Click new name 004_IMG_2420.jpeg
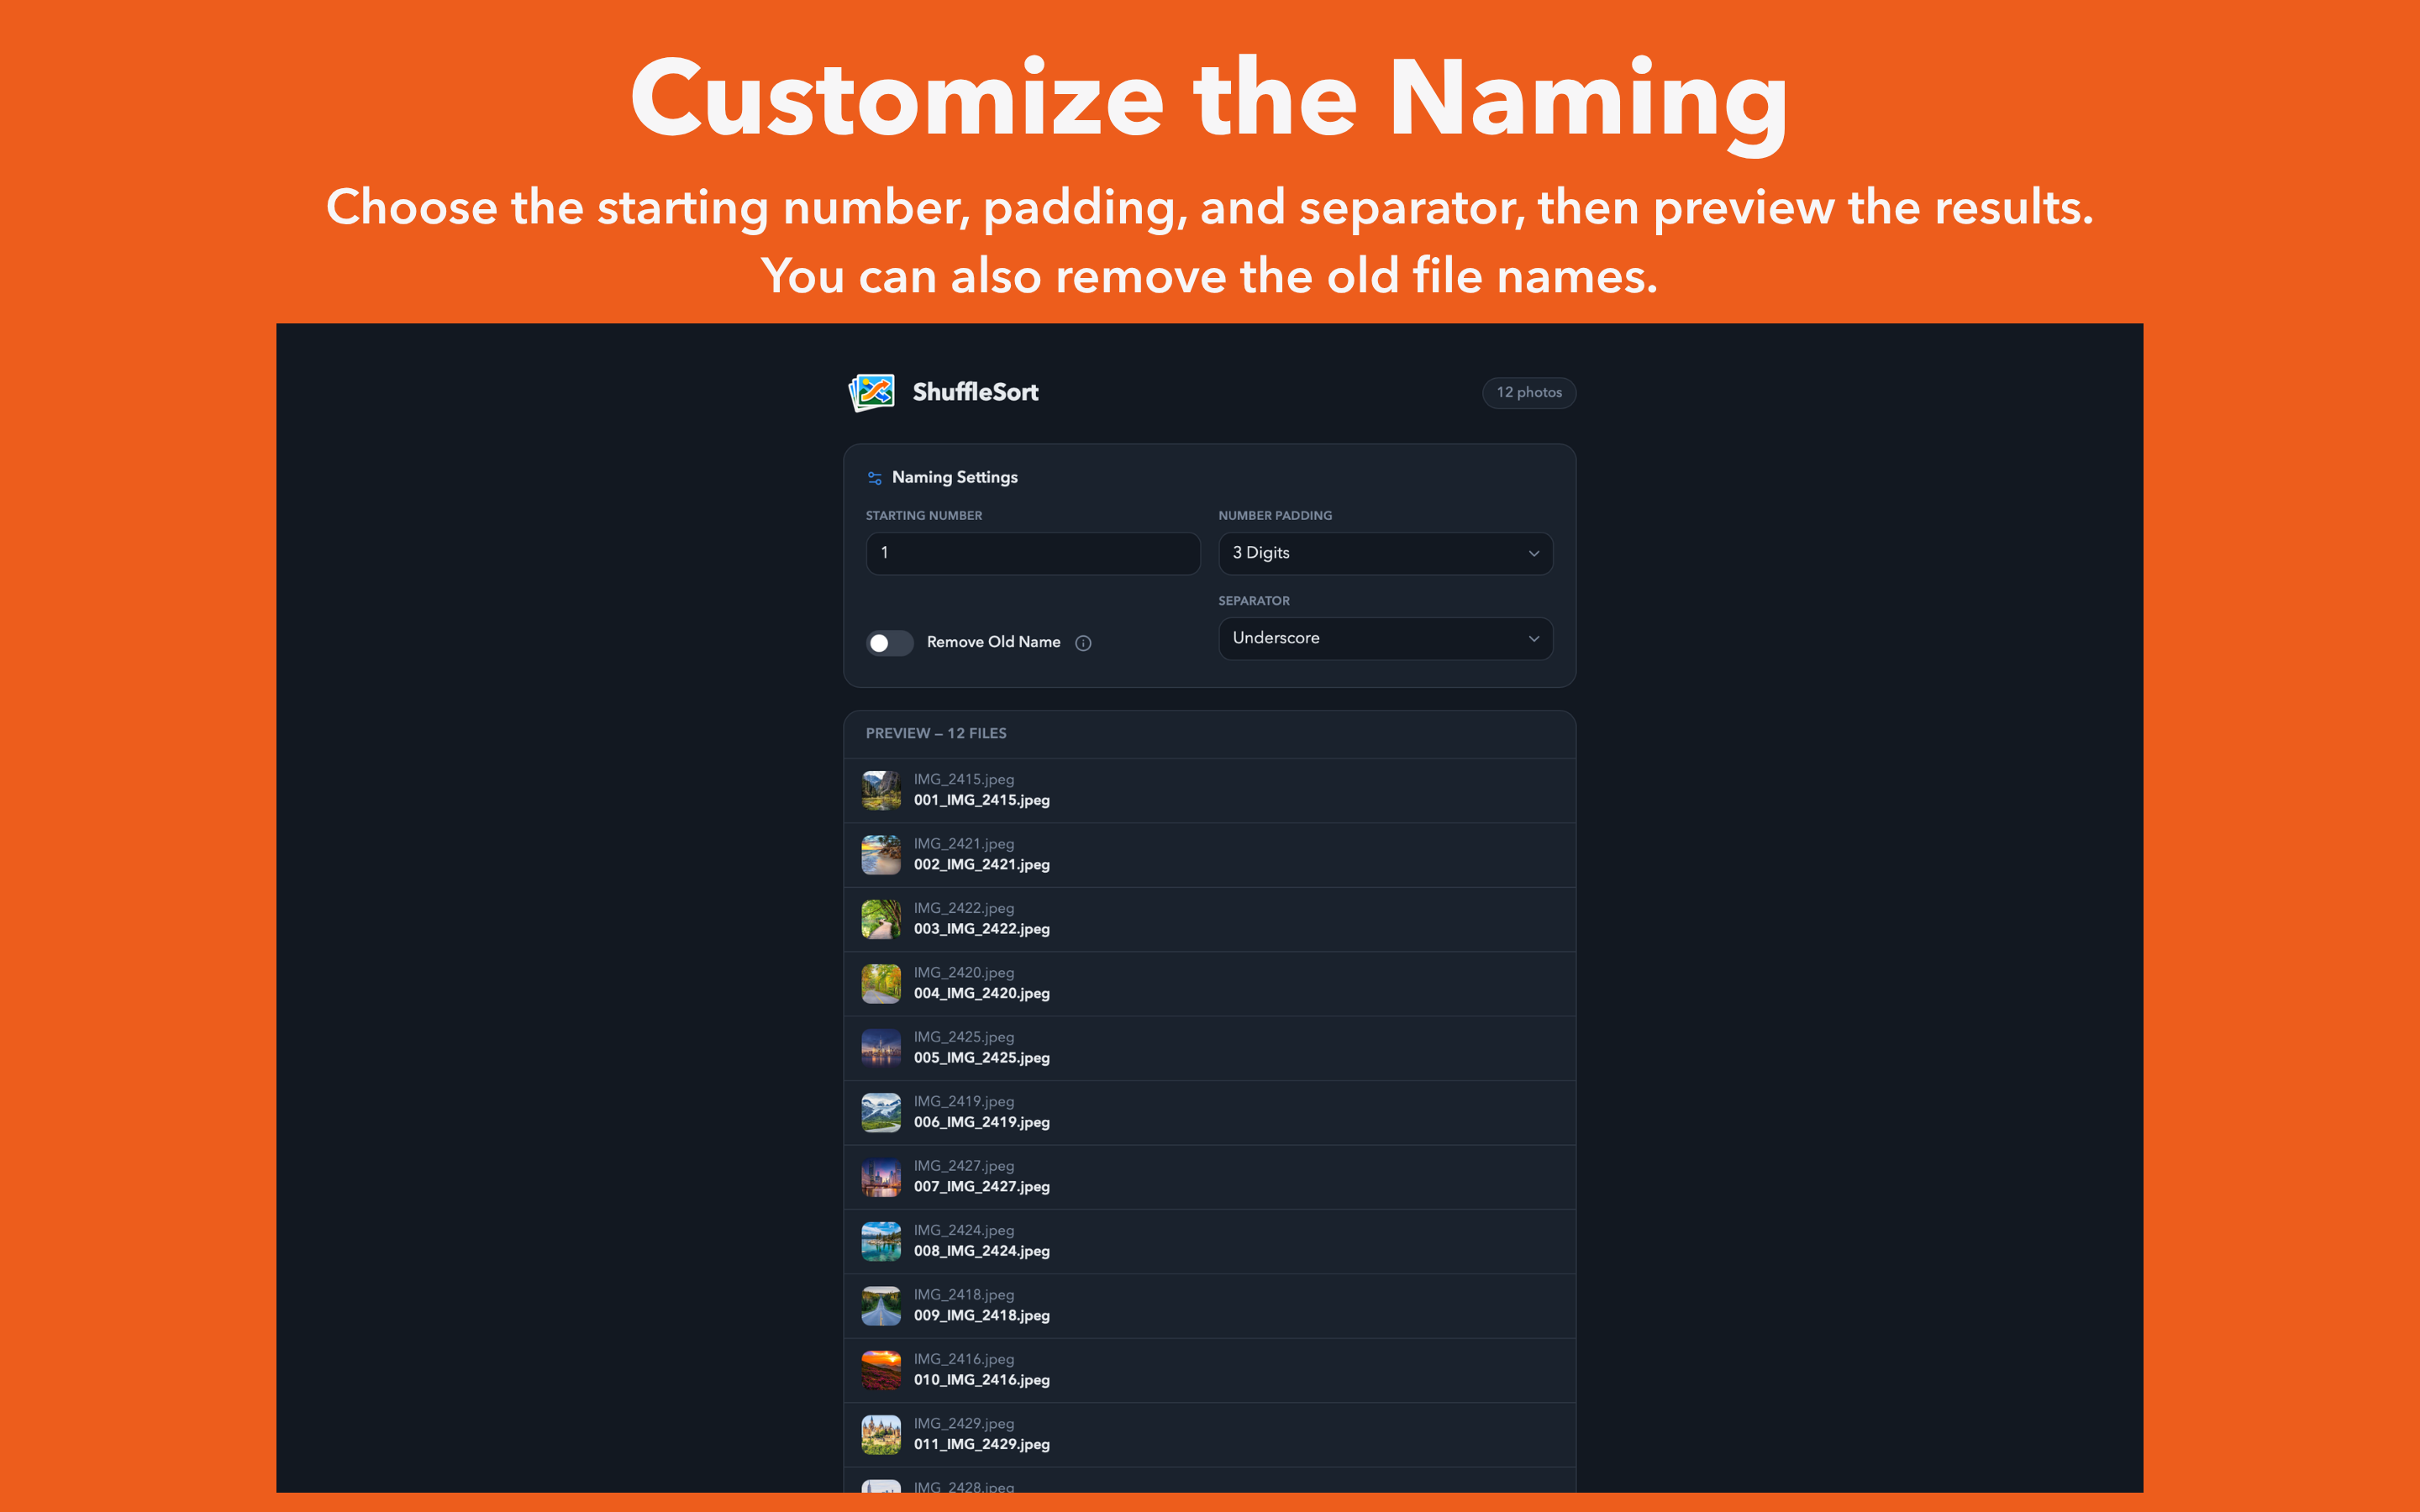The image size is (2420, 1512). click(x=981, y=994)
